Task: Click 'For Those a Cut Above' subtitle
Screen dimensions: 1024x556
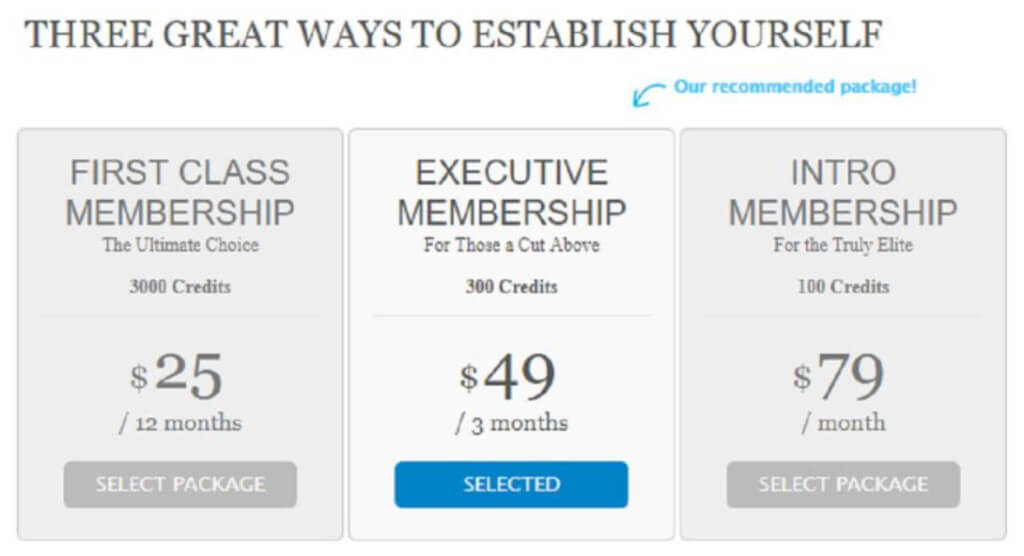Action: pyautogui.click(x=511, y=245)
